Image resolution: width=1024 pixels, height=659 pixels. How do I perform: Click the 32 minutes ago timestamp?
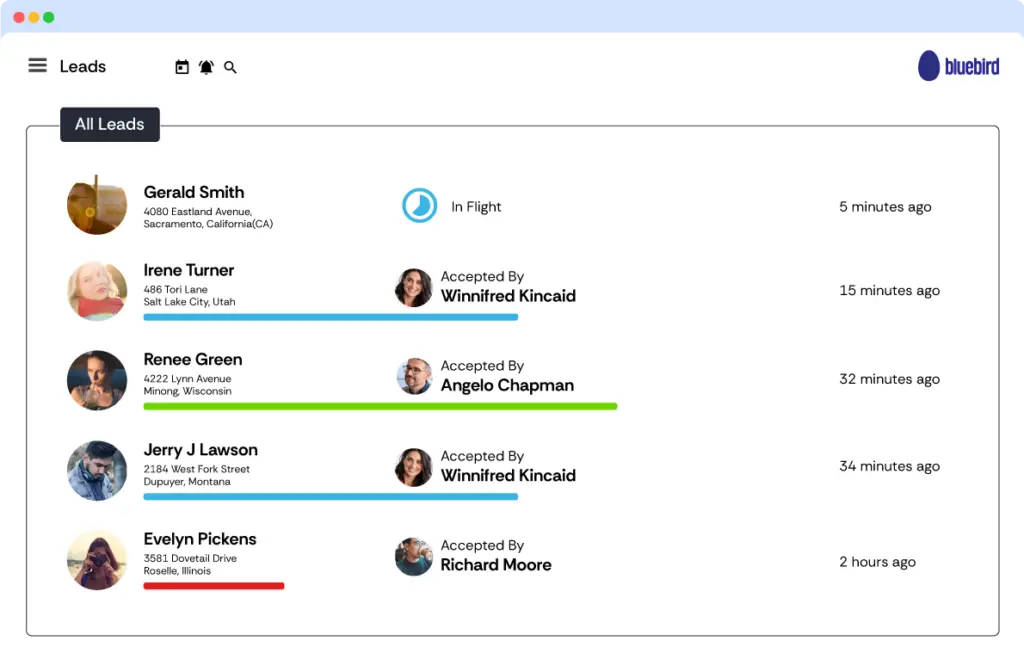[889, 379]
